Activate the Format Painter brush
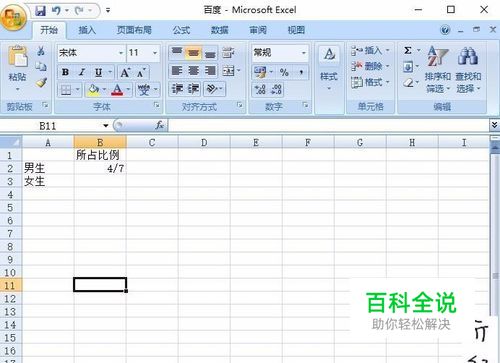The height and width of the screenshot is (363, 500). click(x=41, y=82)
